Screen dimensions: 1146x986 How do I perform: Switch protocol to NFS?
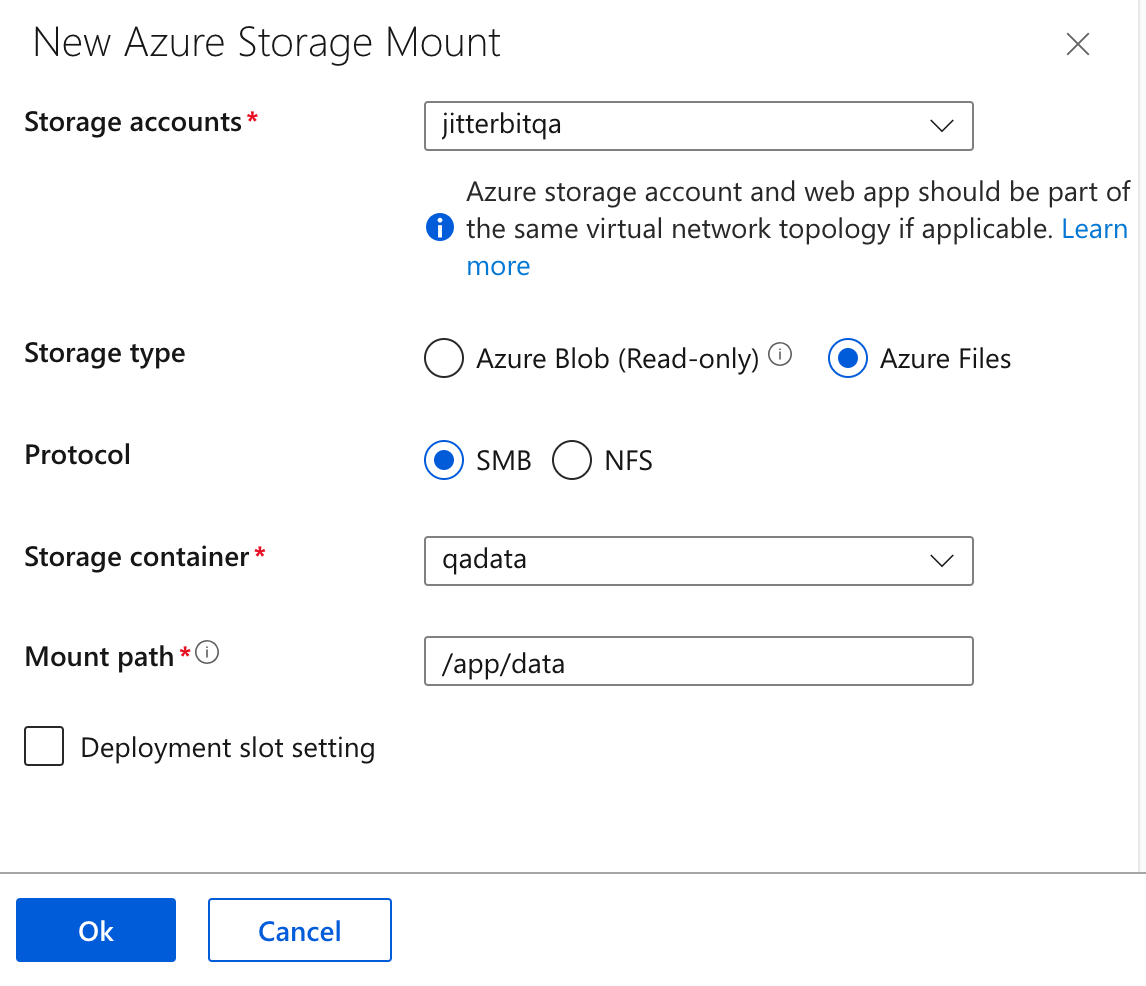(x=572, y=461)
